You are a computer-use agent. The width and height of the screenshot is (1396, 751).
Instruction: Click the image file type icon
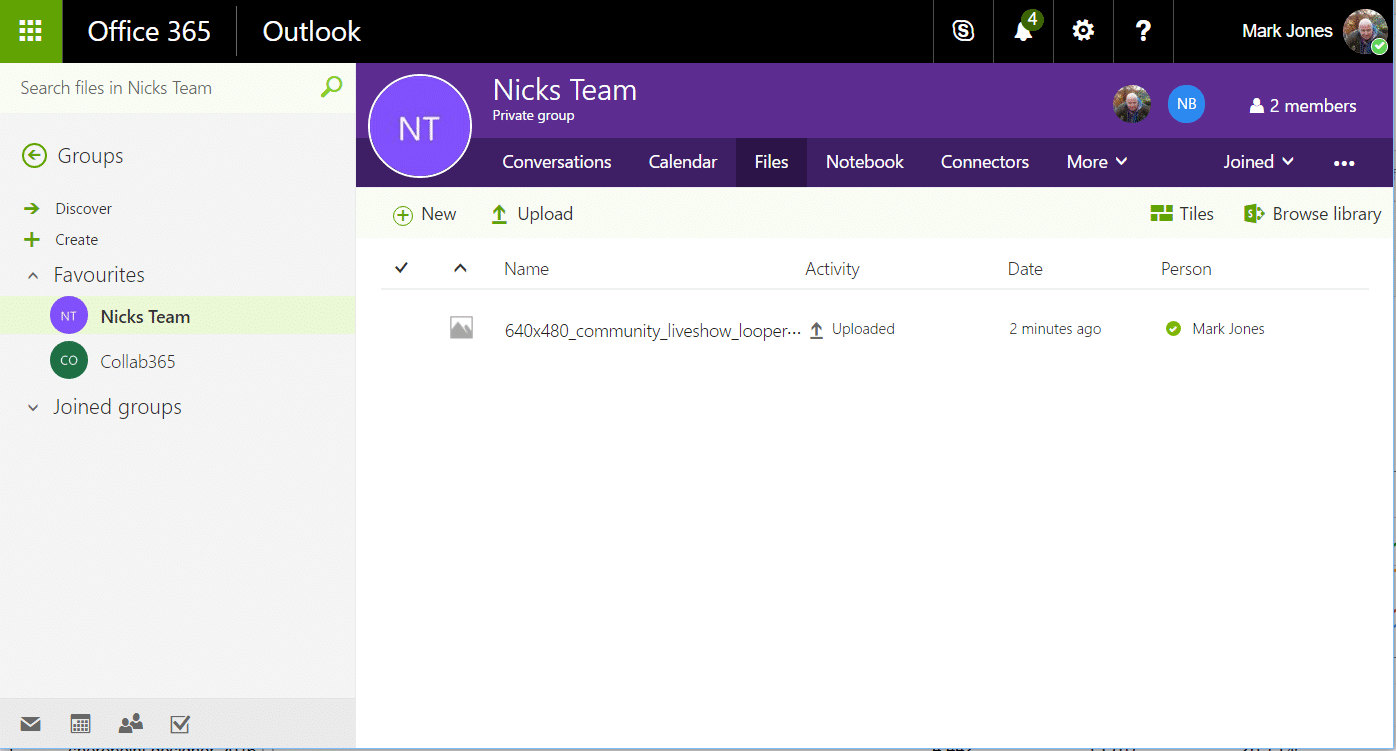click(461, 328)
